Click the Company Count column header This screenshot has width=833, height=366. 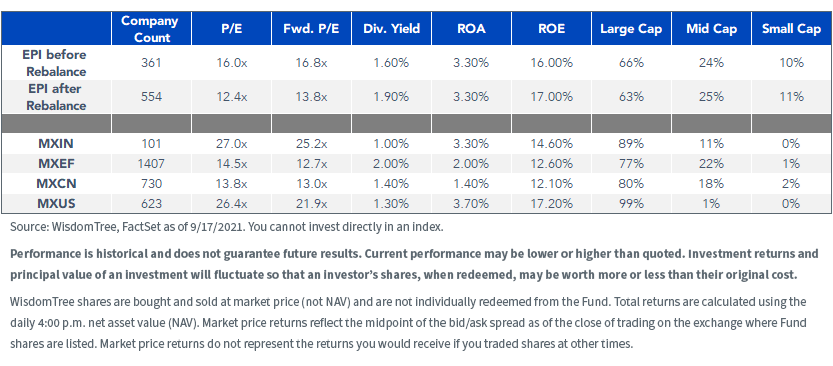pyautogui.click(x=151, y=29)
